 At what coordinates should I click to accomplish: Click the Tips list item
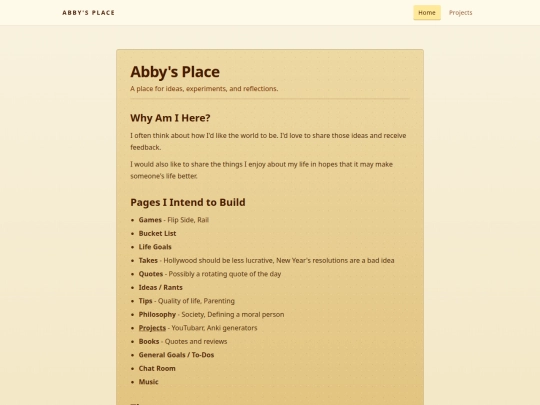(187, 301)
